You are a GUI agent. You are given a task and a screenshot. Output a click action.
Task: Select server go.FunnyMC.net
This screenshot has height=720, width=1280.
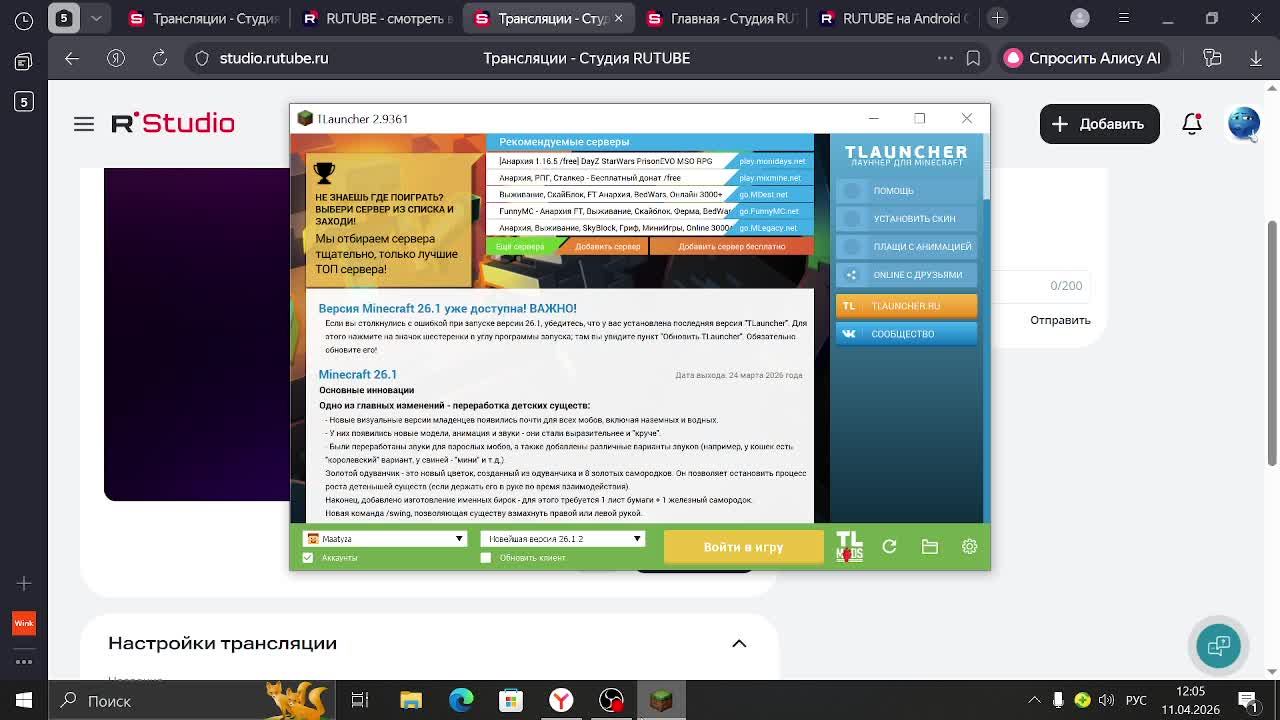(770, 211)
